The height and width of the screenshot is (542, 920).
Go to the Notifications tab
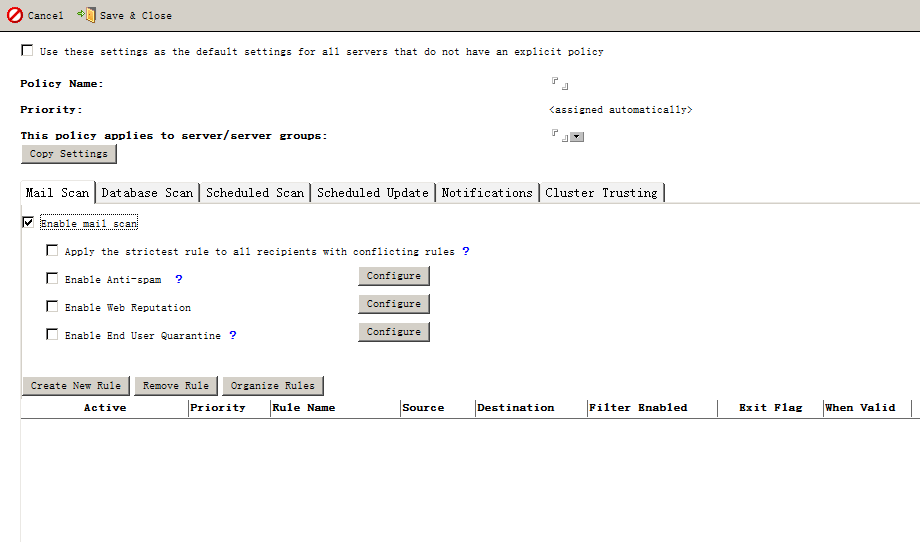tap(487, 193)
